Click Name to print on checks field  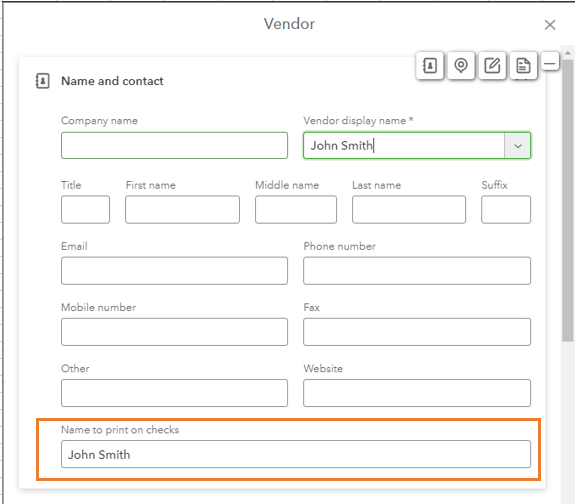click(296, 454)
